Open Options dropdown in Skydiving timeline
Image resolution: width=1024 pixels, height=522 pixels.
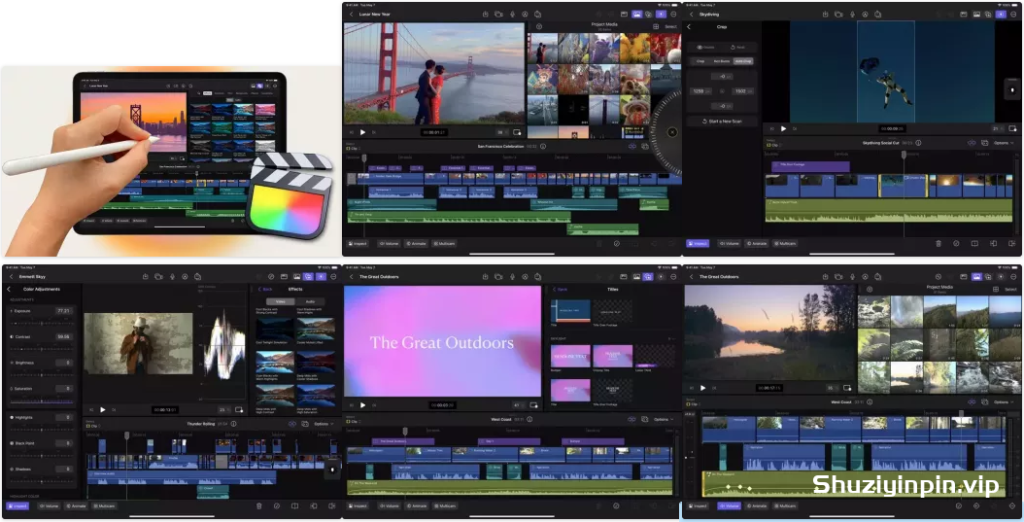[1004, 142]
